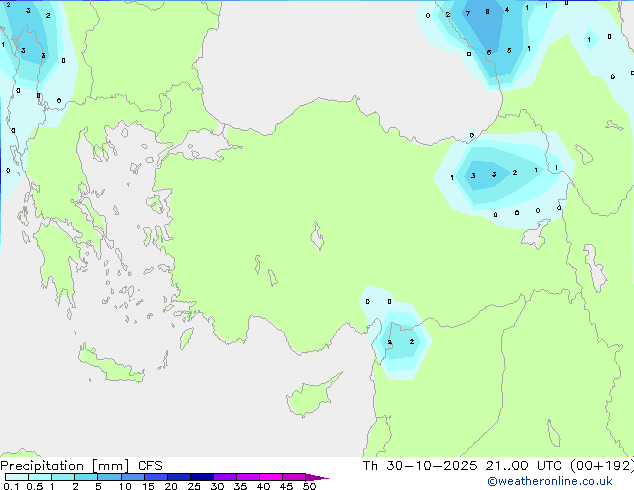Click the "[mm]" unit label
This screenshot has height=490, width=634.
click(111, 466)
